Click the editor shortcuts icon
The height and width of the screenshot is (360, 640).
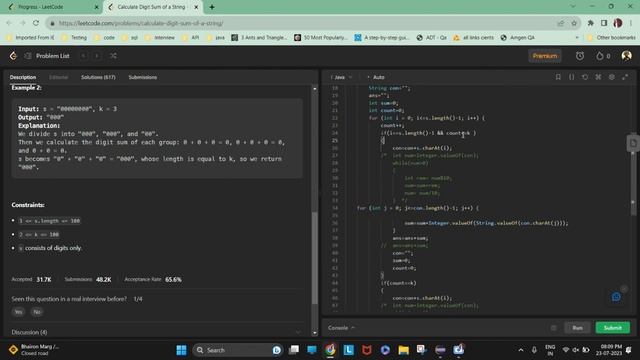[598, 77]
